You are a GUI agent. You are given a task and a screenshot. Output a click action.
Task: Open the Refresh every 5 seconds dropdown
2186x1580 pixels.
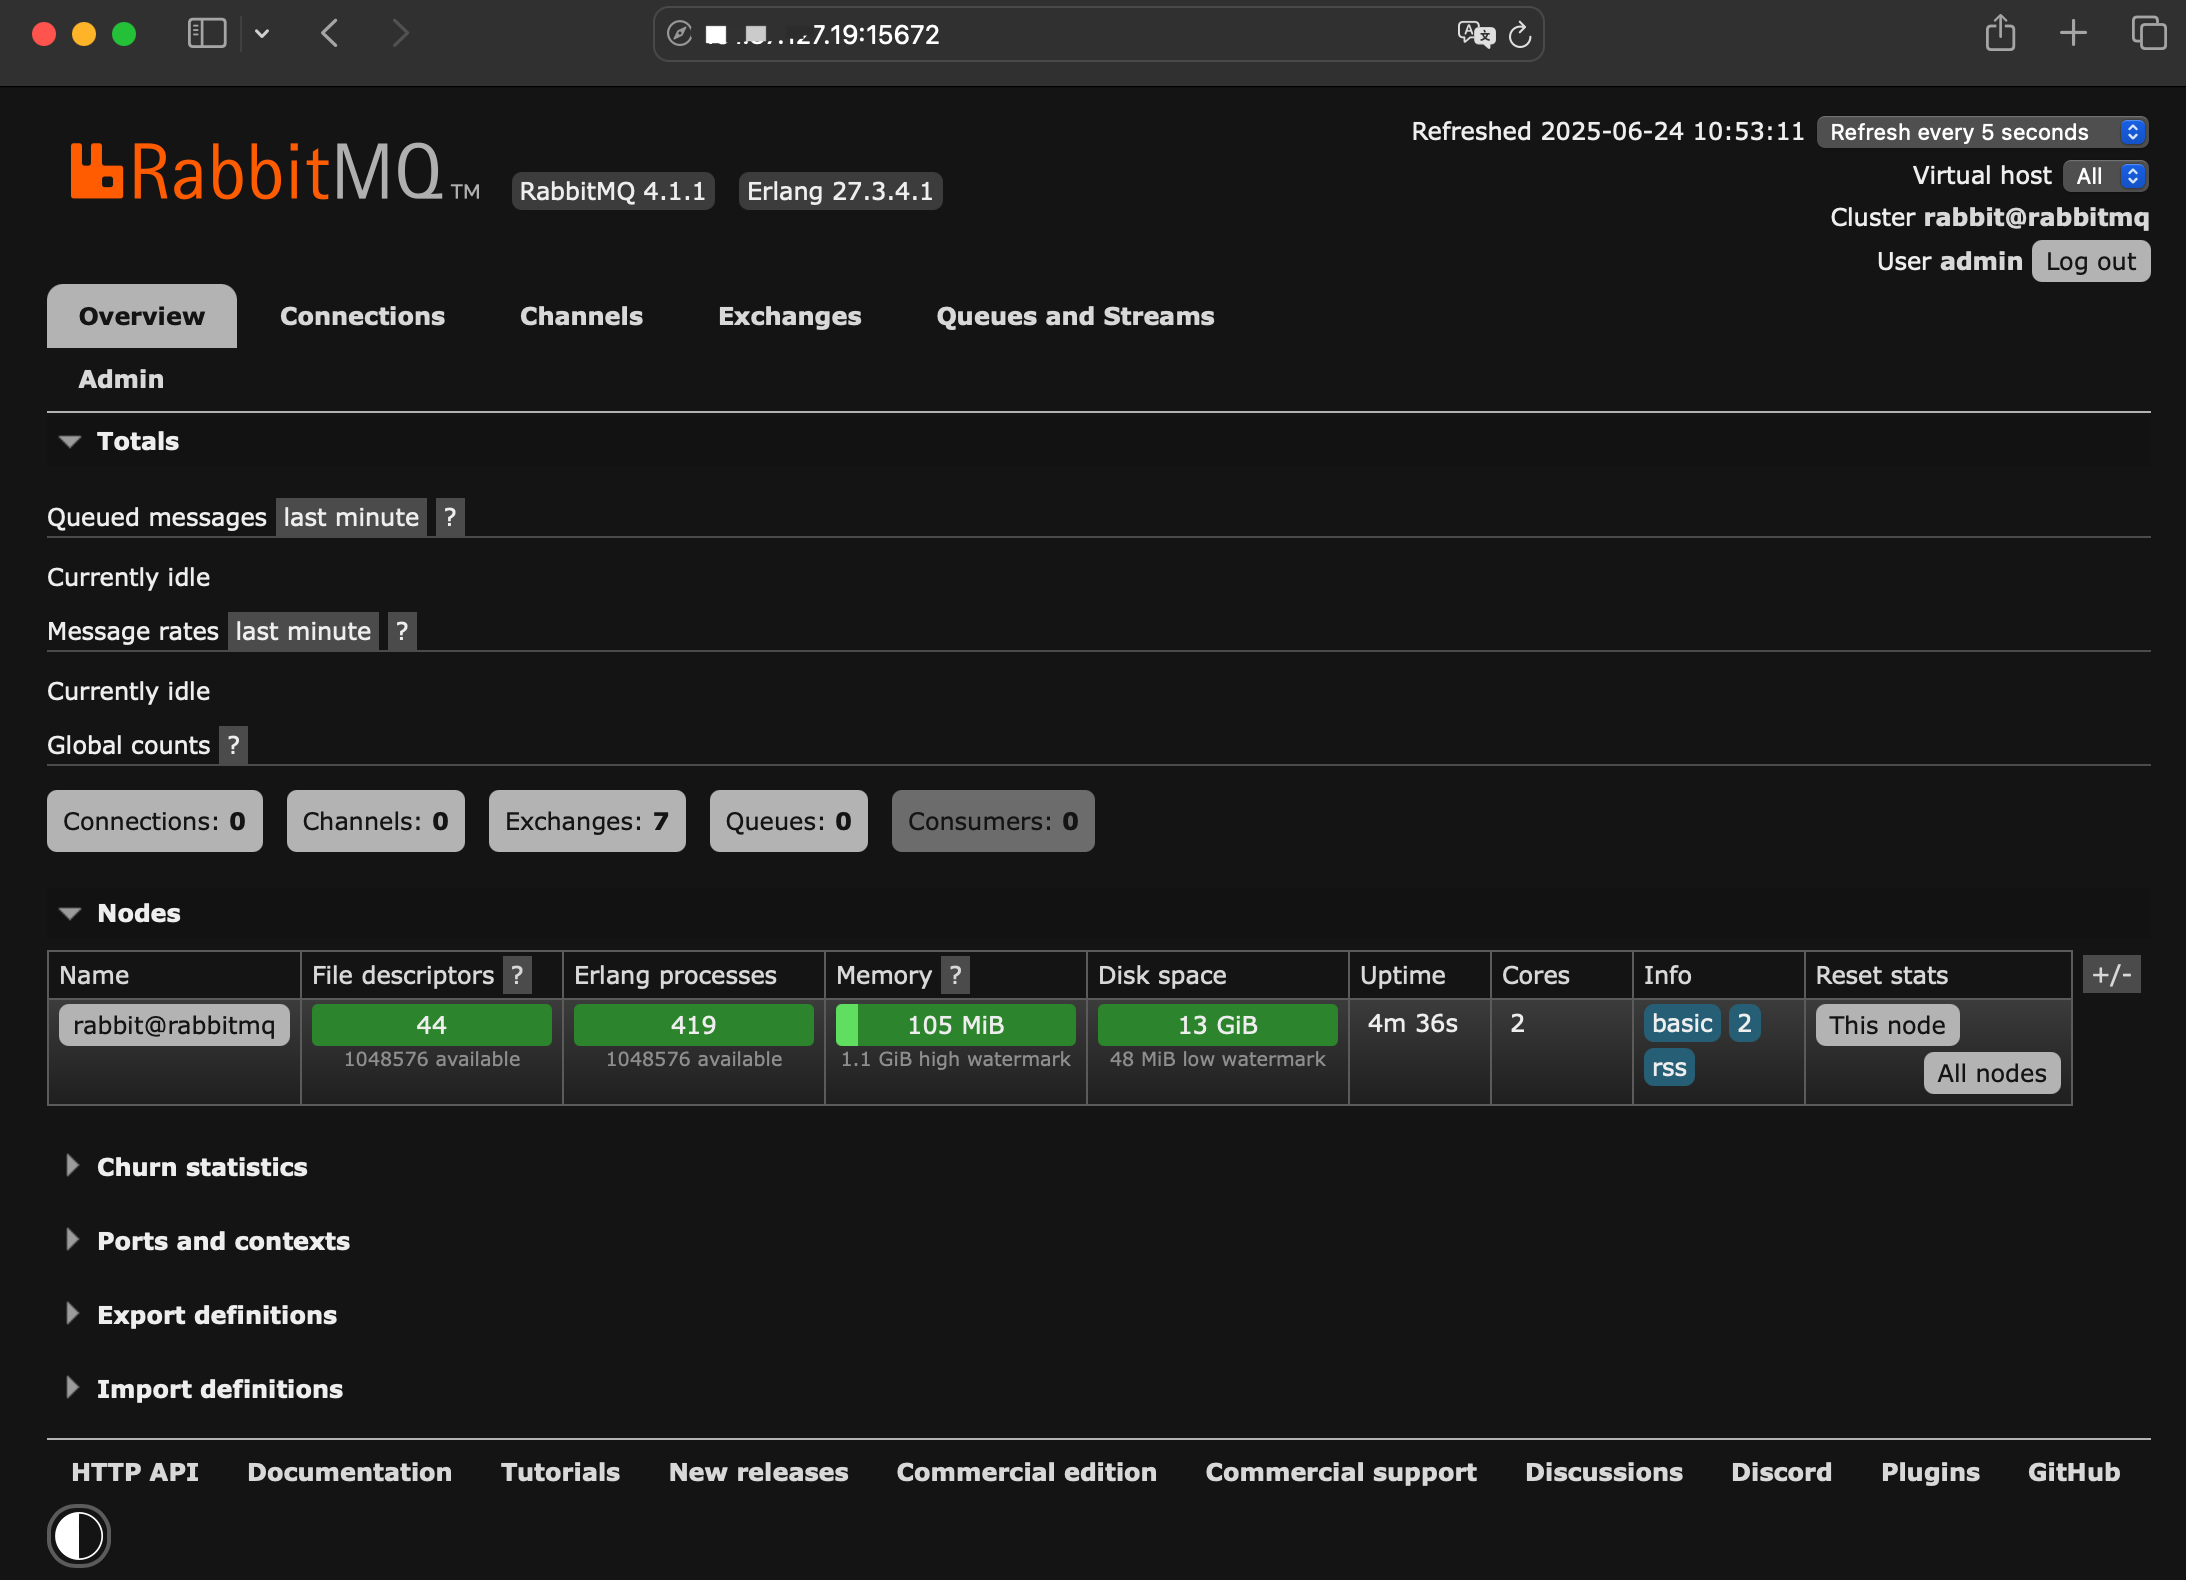1981,132
